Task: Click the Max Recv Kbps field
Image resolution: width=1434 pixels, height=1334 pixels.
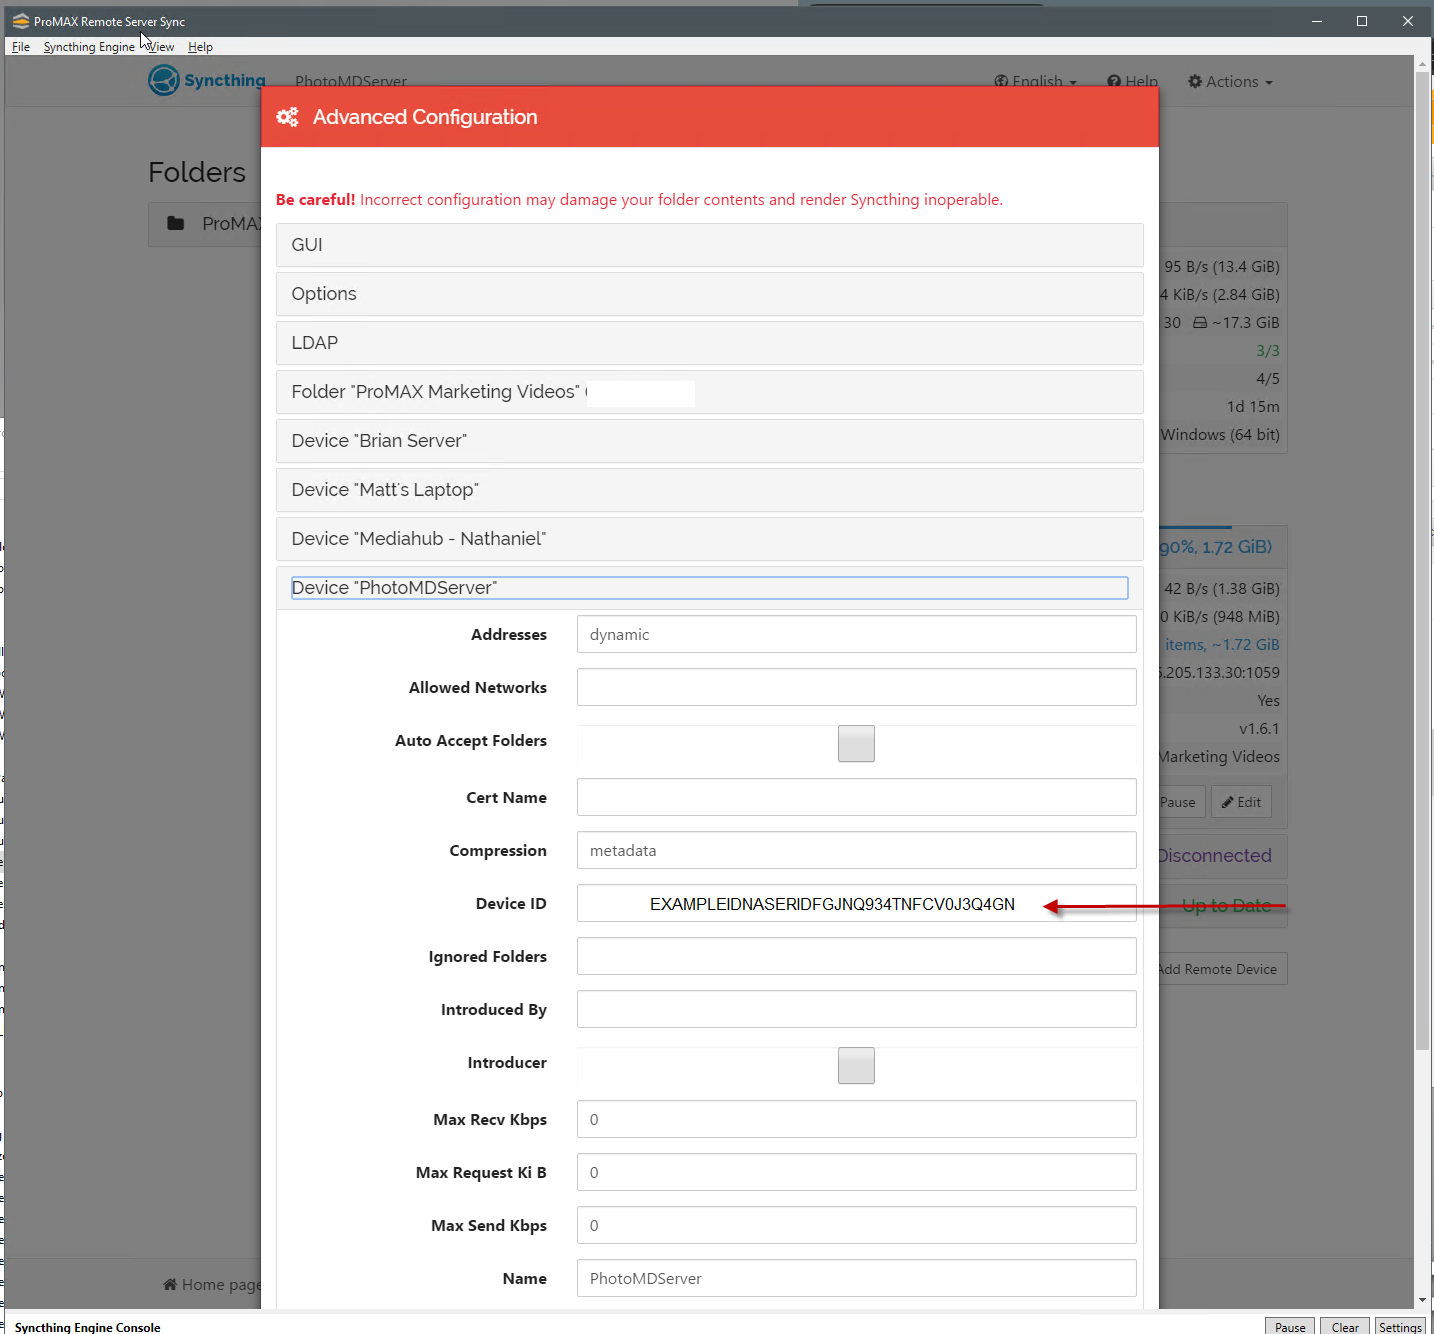Action: click(856, 1119)
